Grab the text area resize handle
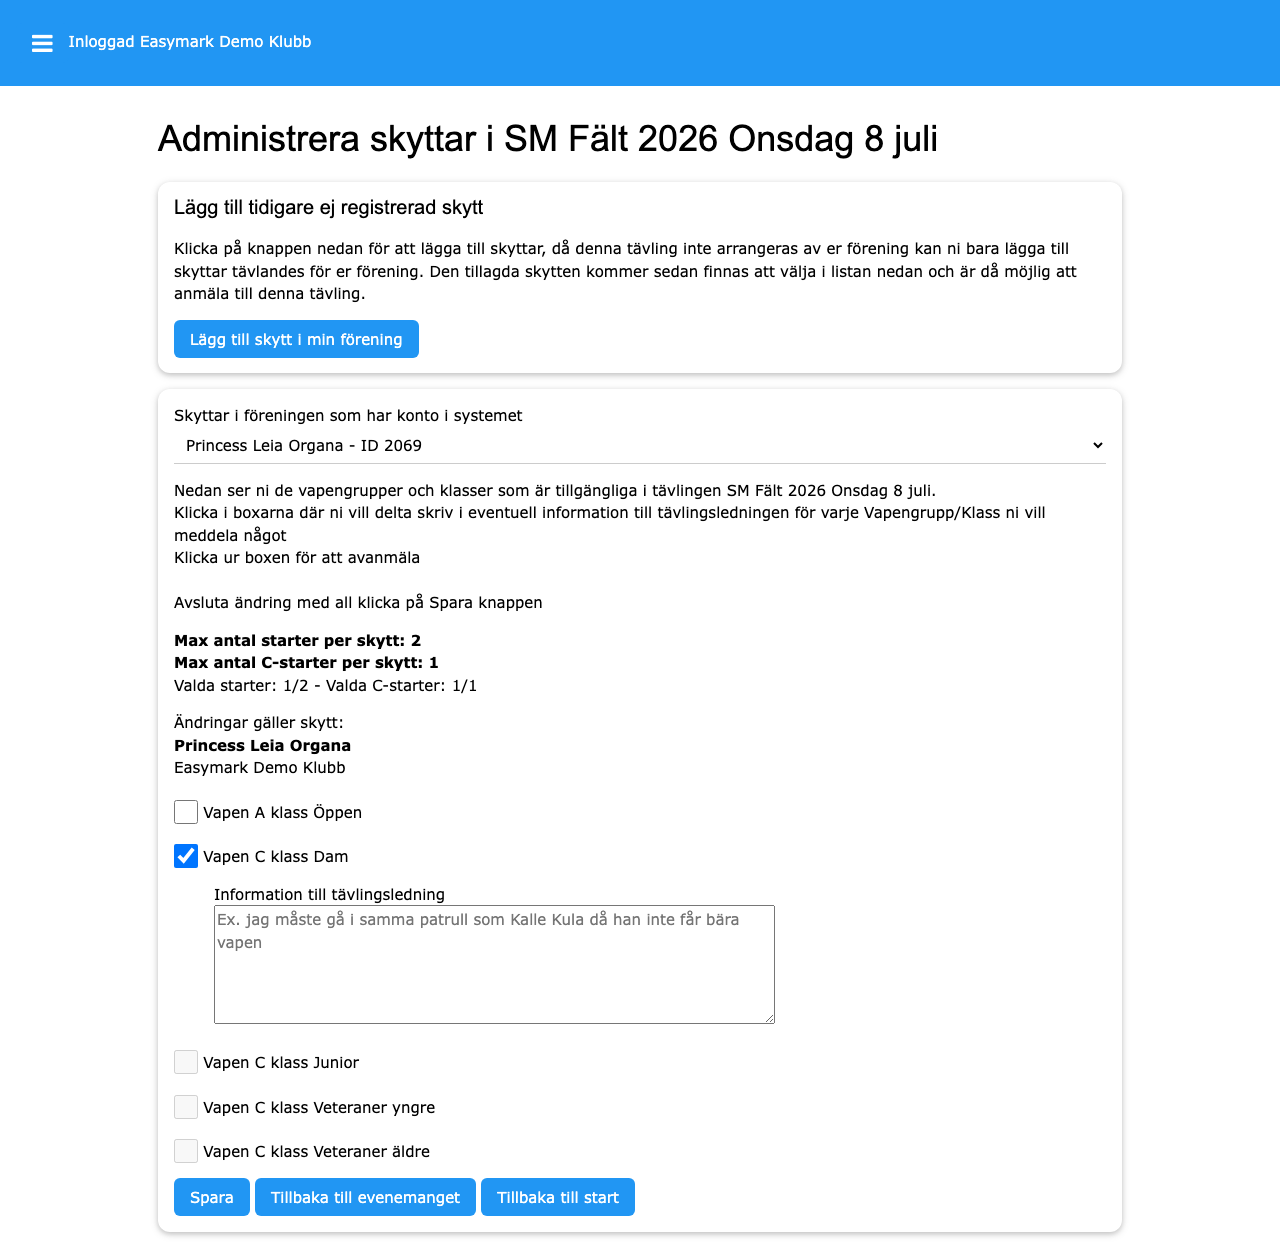1280x1248 pixels. tap(769, 1018)
